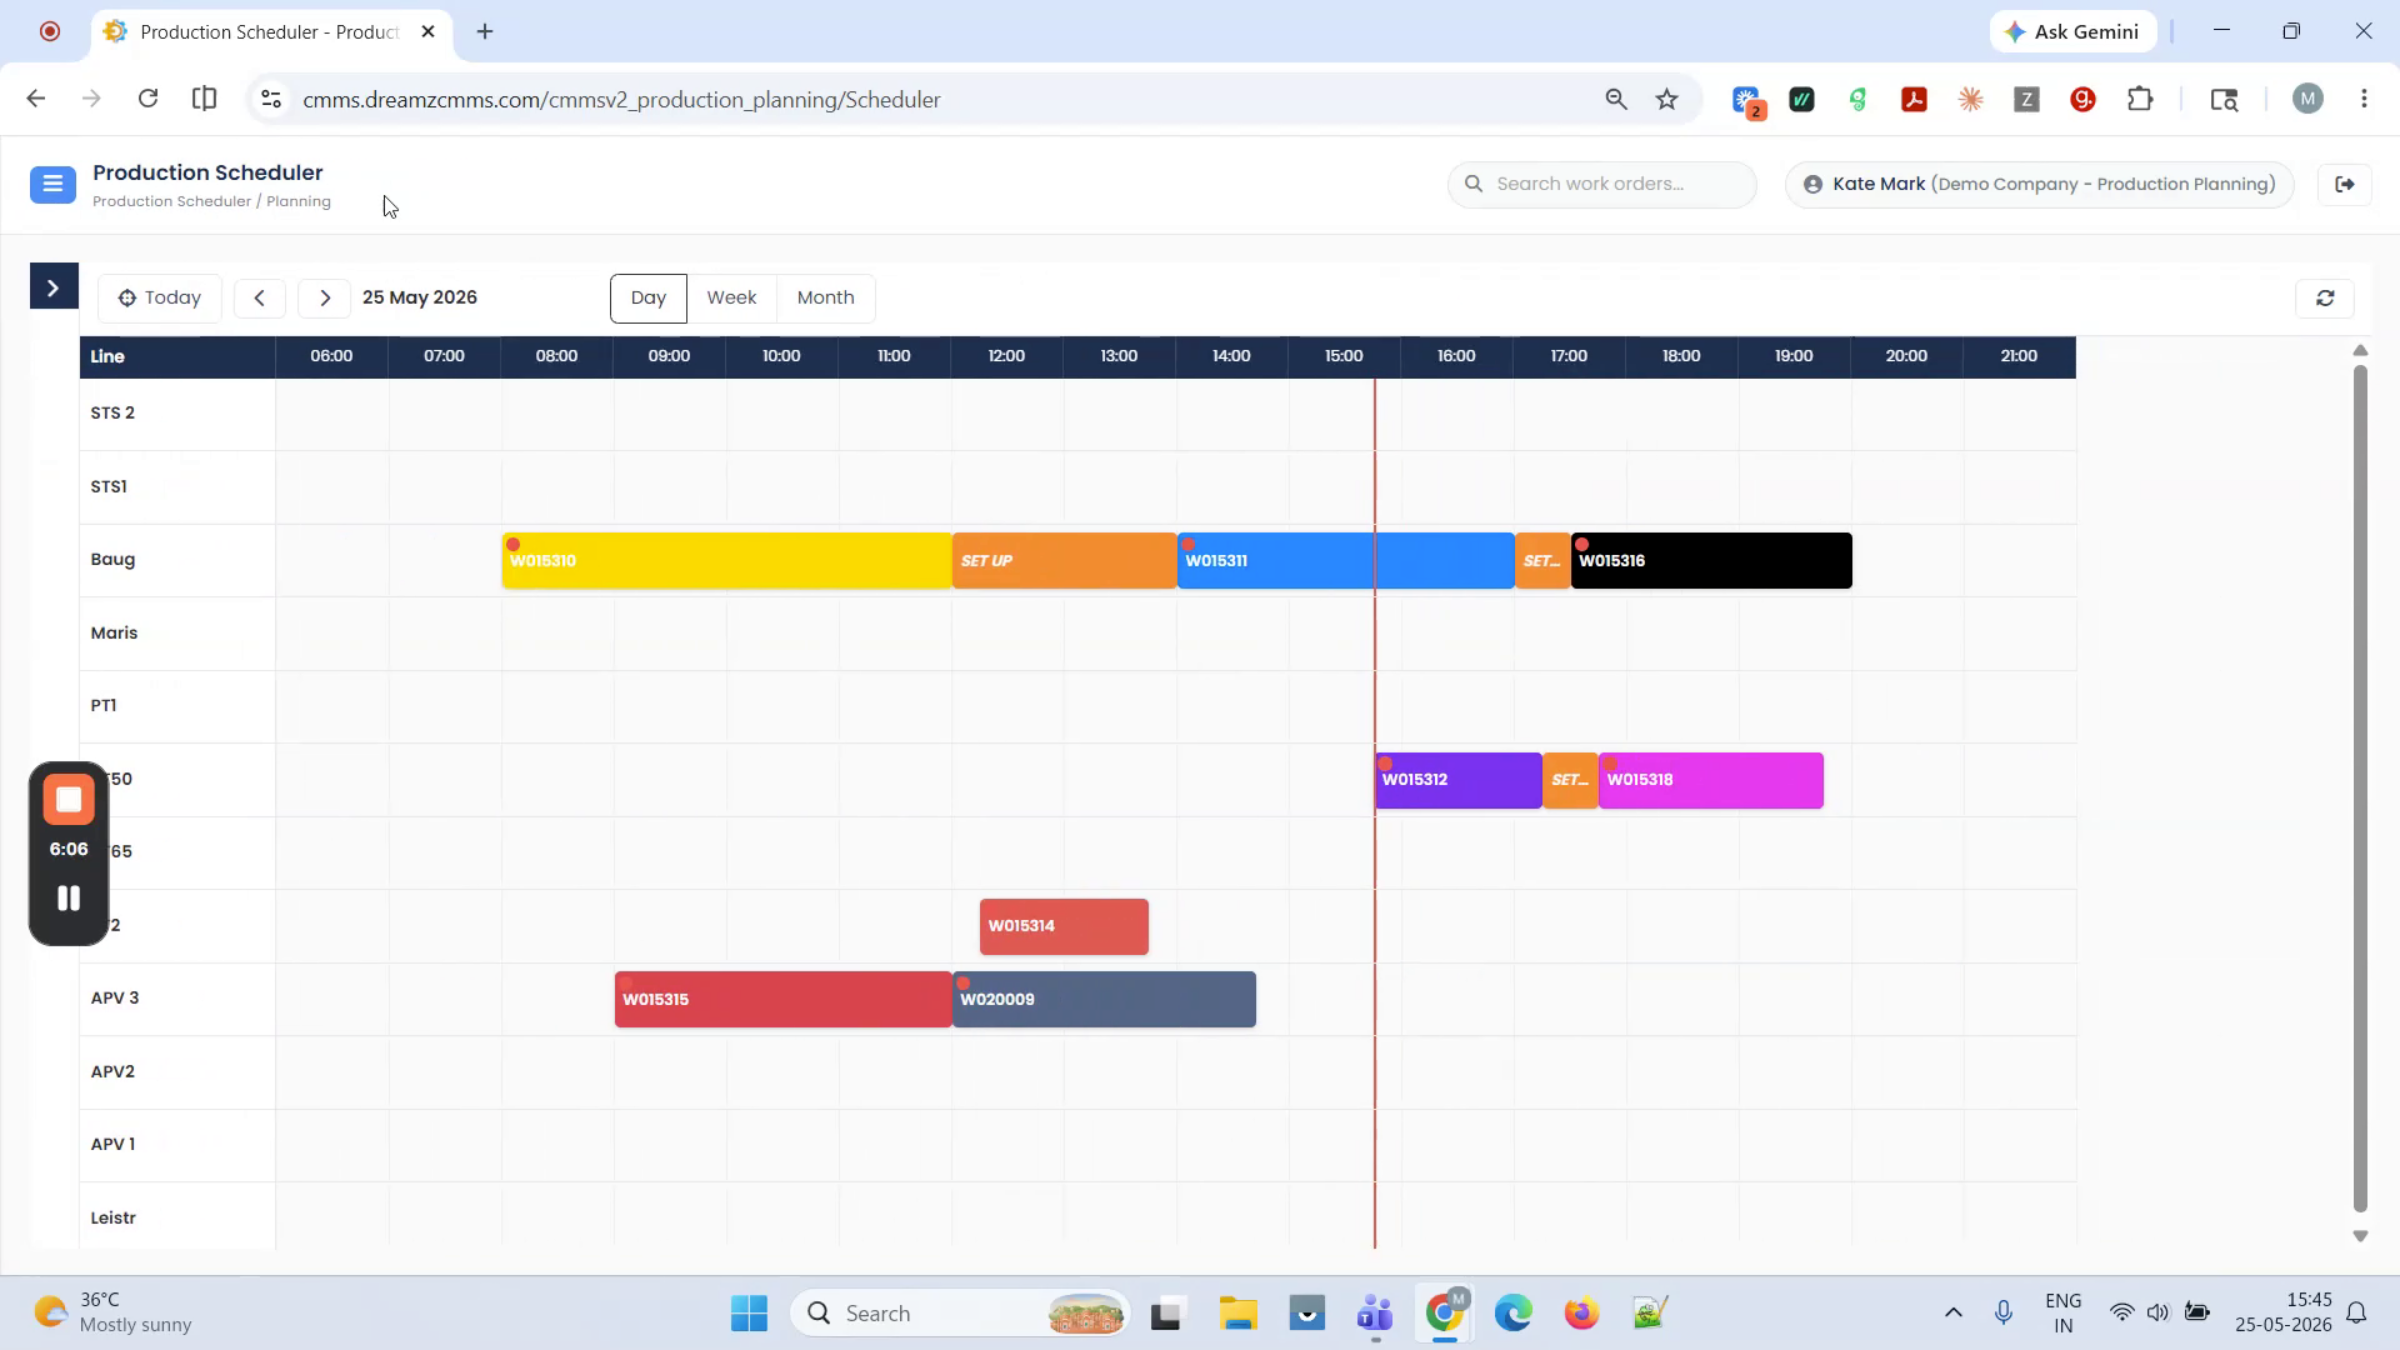
Task: Select the small setup block before W015318
Action: [1570, 780]
